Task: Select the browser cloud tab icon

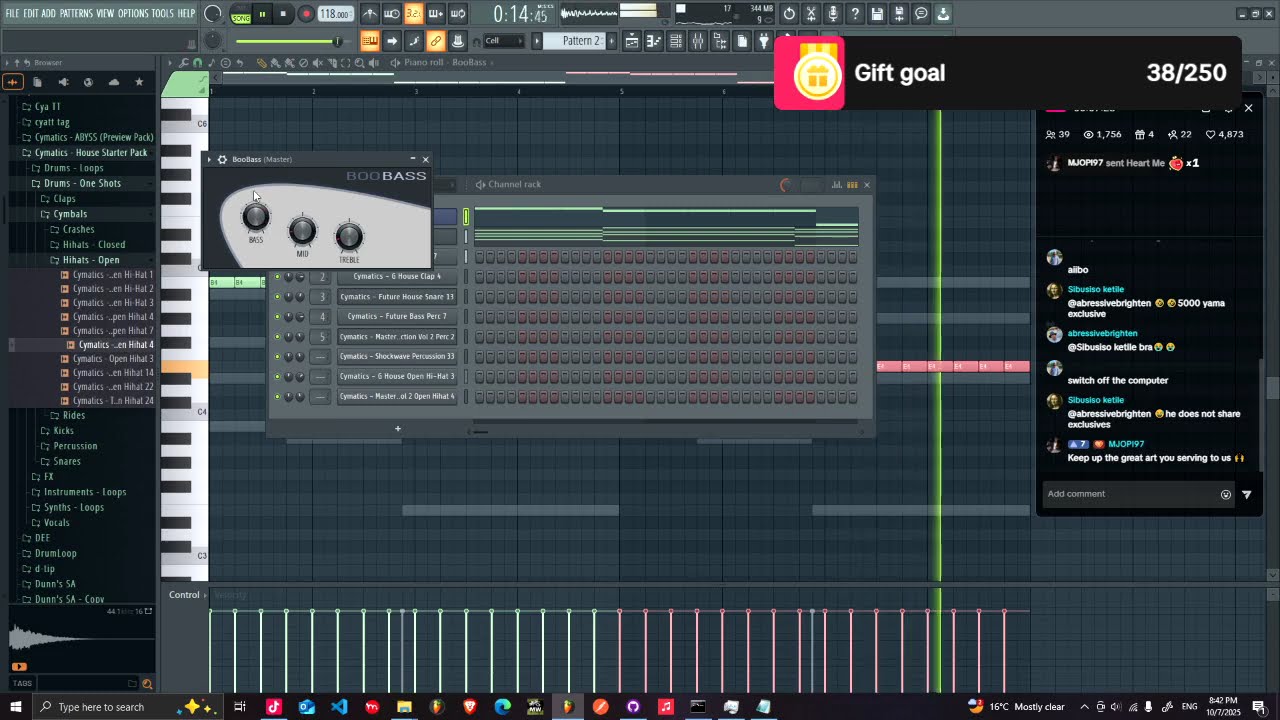Action: 113,82
